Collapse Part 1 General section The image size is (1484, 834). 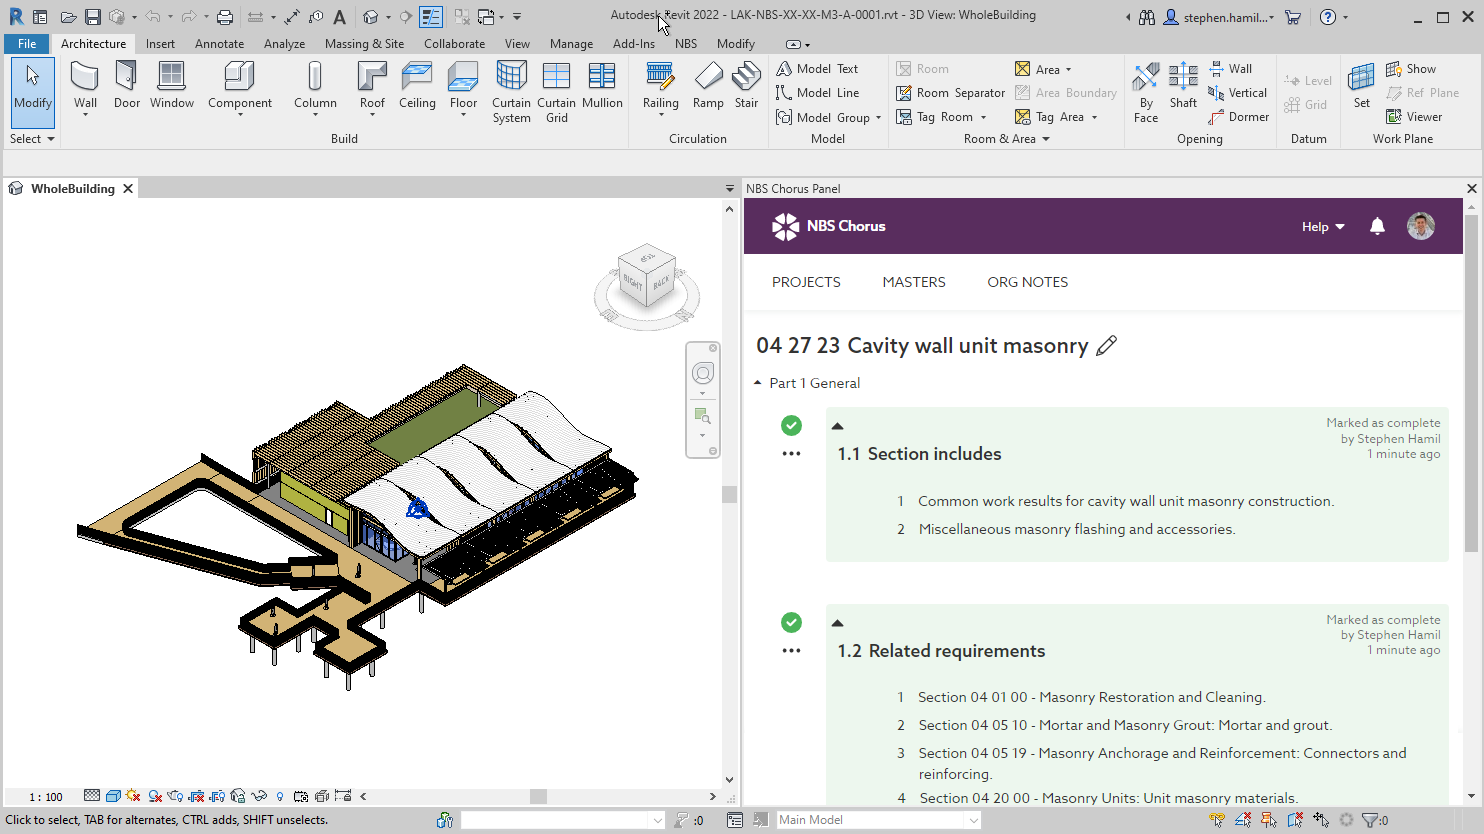point(758,383)
